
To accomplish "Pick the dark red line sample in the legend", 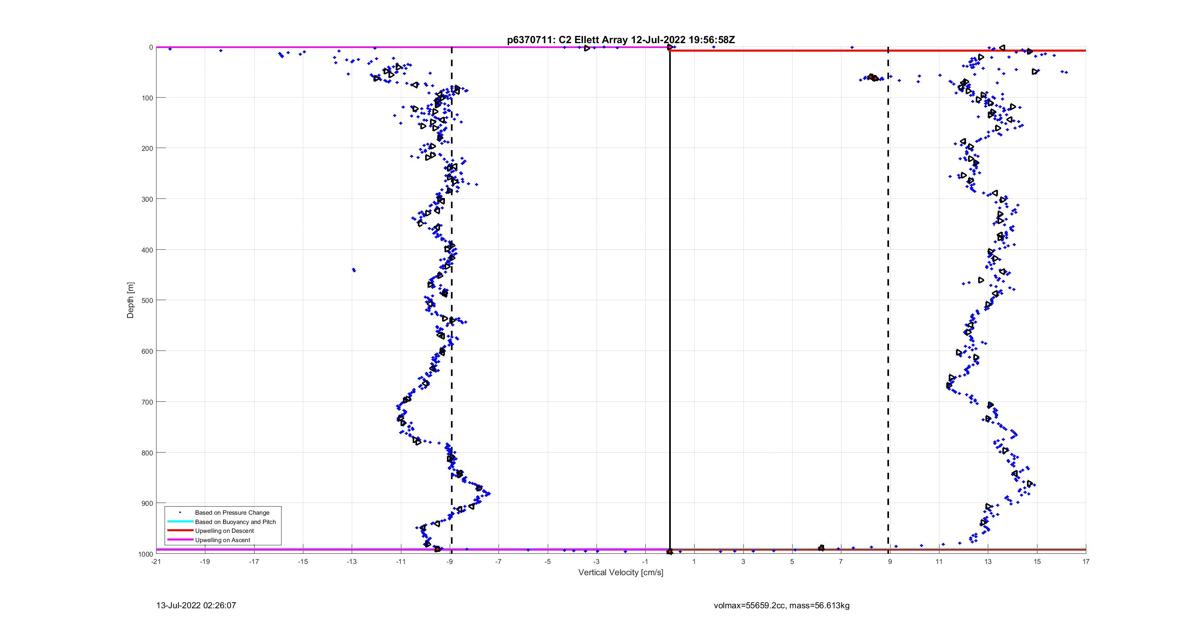I will [179, 531].
